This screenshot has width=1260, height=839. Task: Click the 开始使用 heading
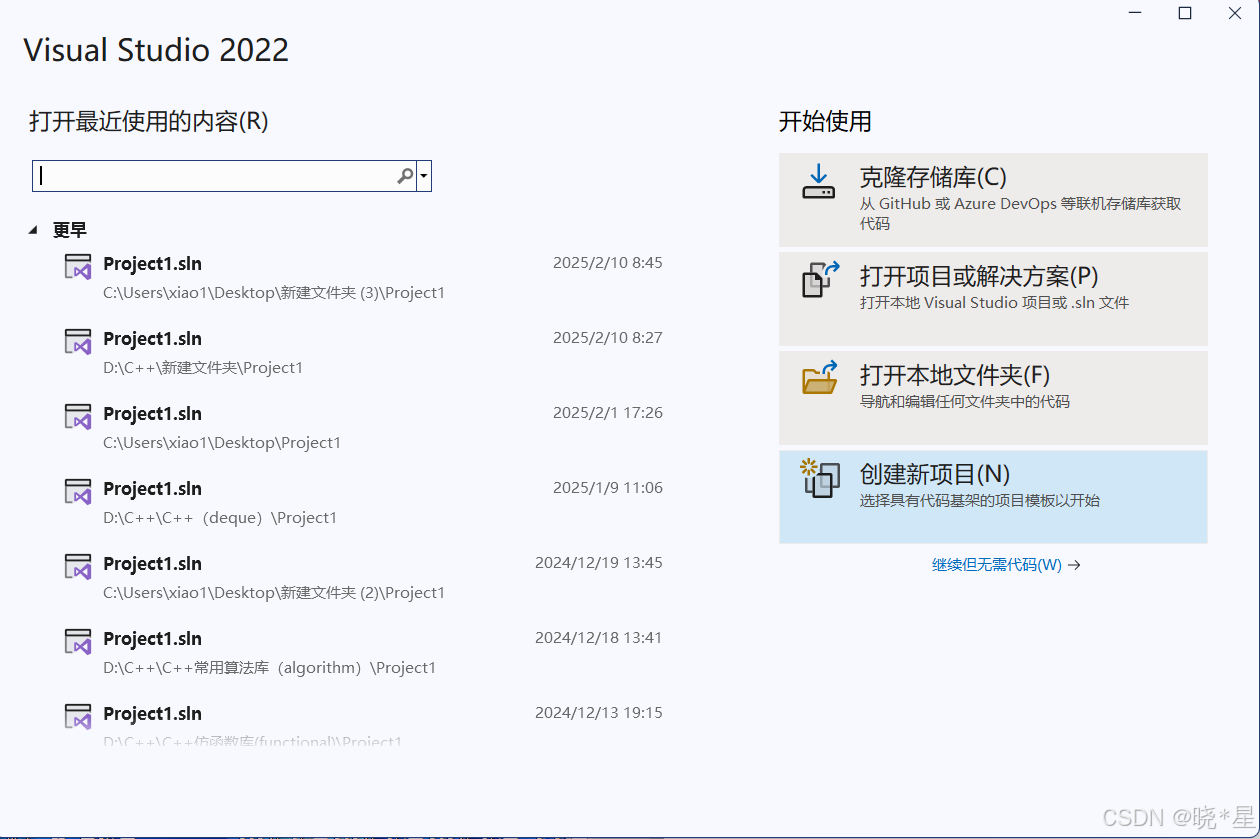(825, 122)
